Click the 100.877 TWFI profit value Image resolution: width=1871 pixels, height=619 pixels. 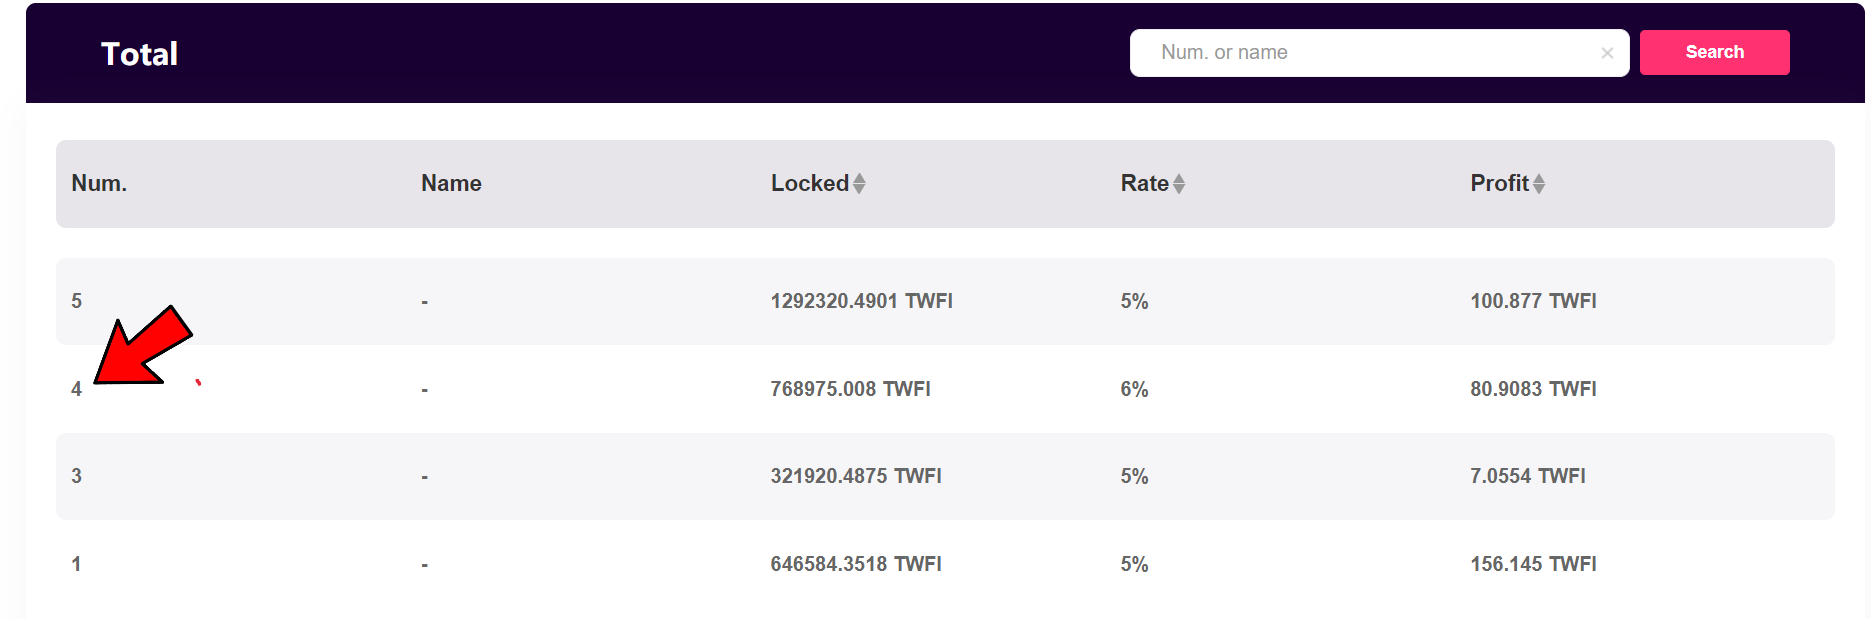click(x=1533, y=301)
